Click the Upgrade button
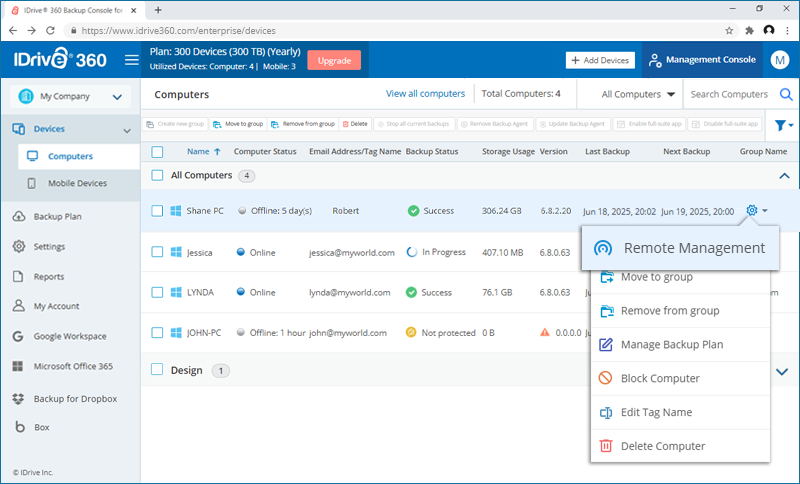800x484 pixels. [334, 60]
